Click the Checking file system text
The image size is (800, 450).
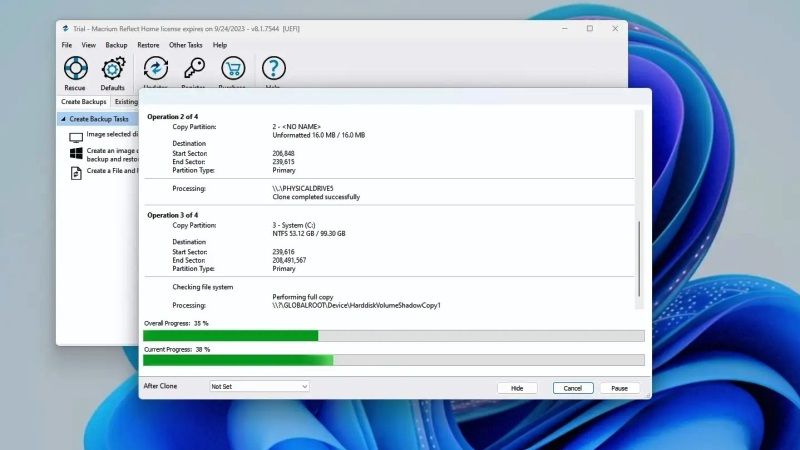[203, 287]
